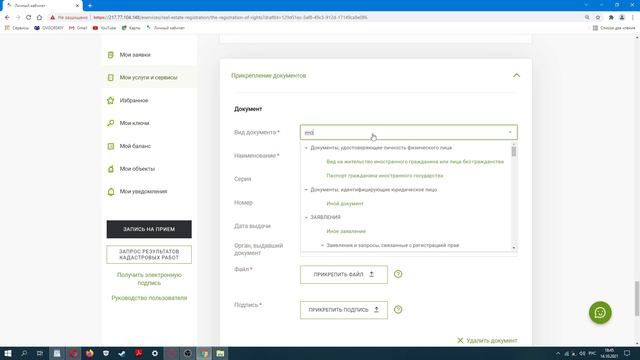This screenshot has height=360, width=640.
Task: Open the Gmail bookmark
Action: pyautogui.click(x=78, y=28)
